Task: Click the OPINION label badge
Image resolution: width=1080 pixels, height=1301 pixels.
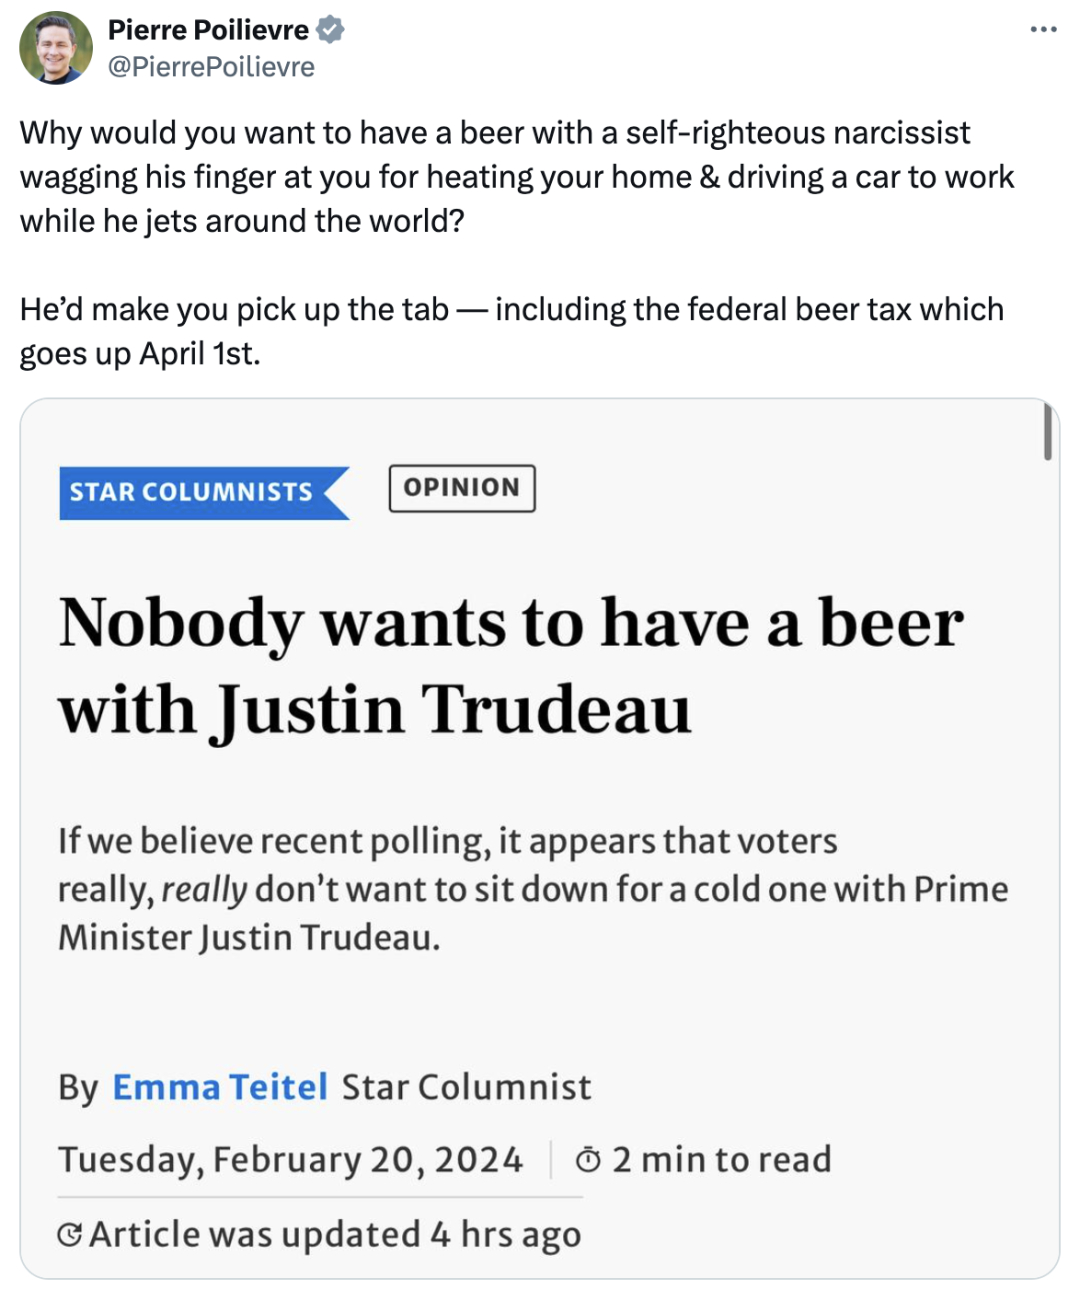Action: [x=462, y=488]
